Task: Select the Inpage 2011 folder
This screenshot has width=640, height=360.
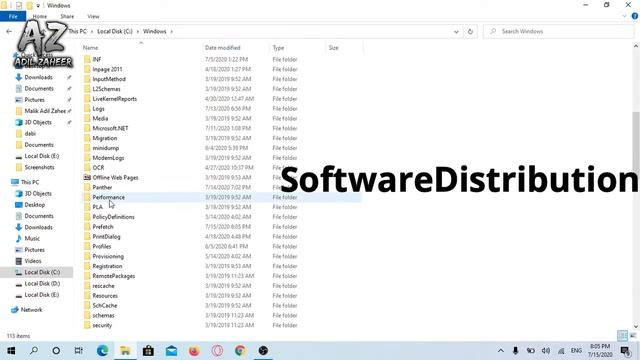Action: 107,69
